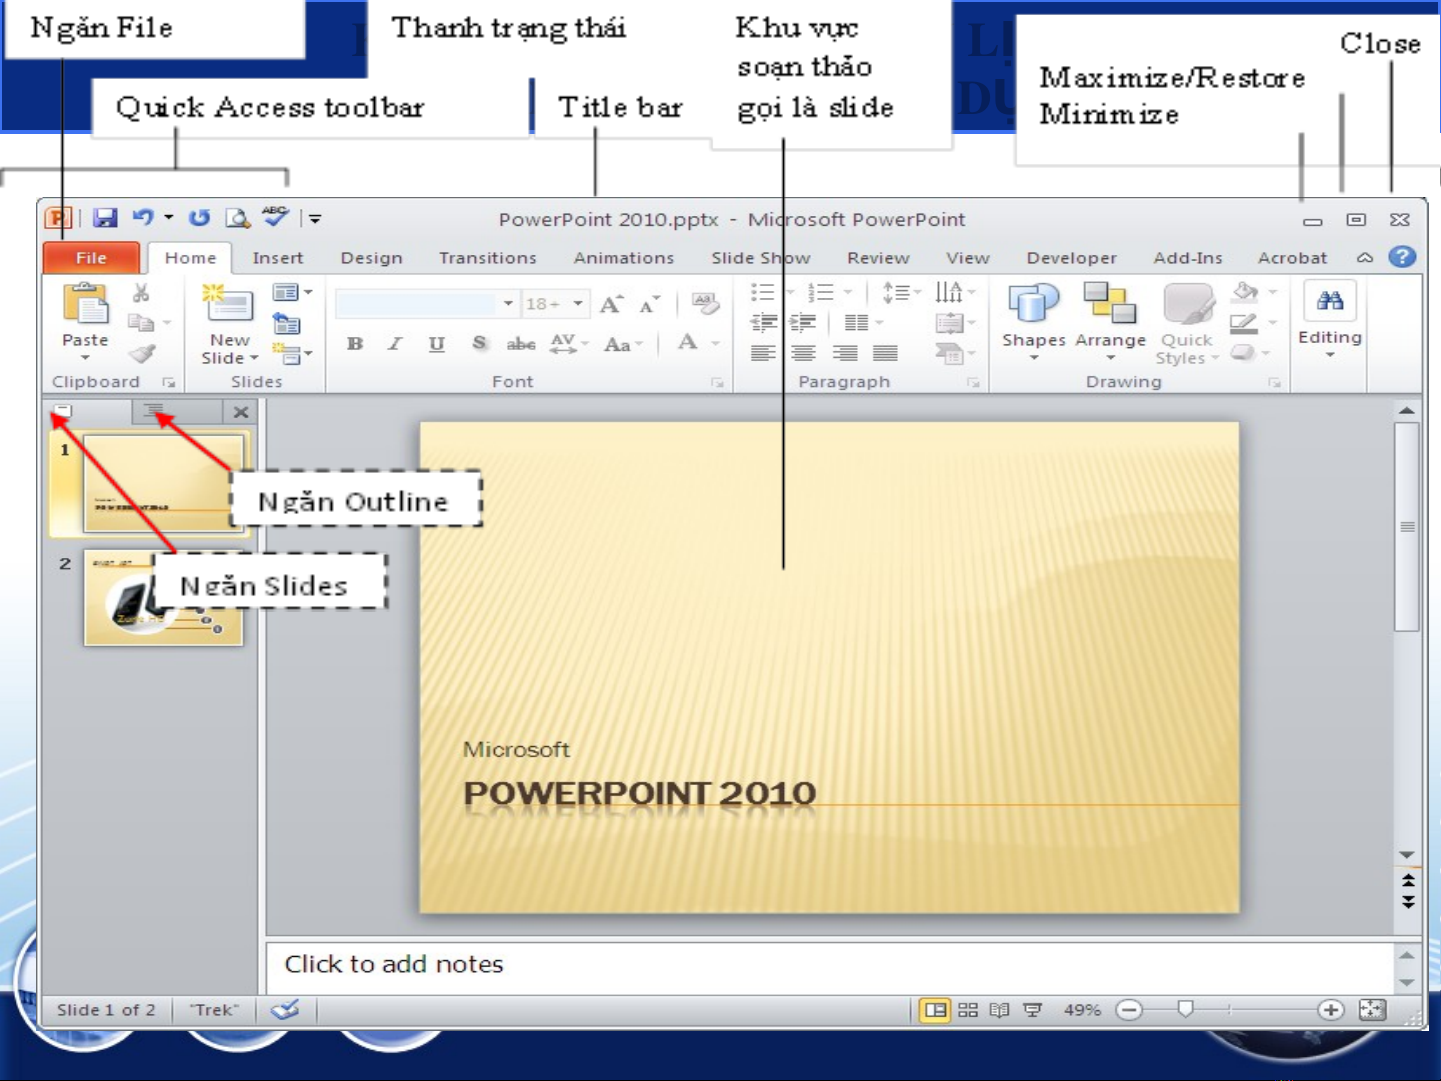Viewport: 1441px width, 1081px height.
Task: Select slide 2 thumbnail
Action: 163,598
